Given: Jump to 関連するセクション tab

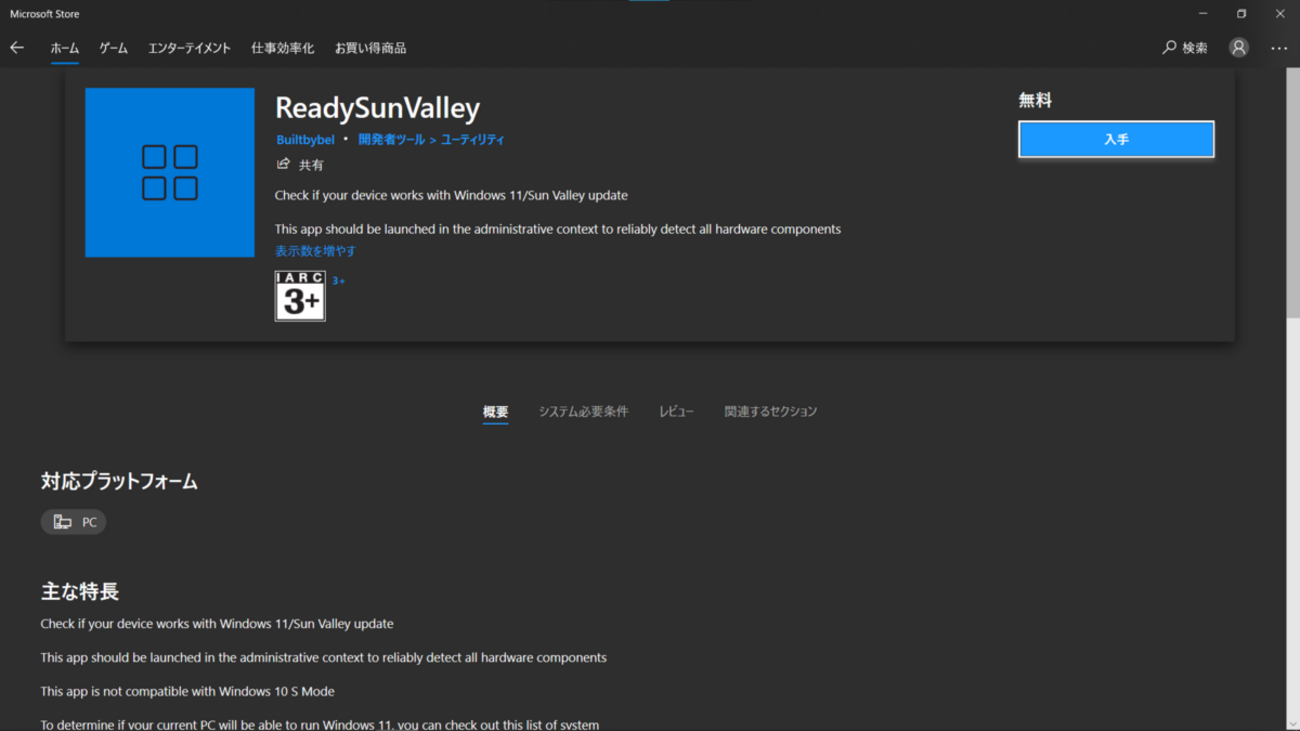Looking at the screenshot, I should 771,412.
